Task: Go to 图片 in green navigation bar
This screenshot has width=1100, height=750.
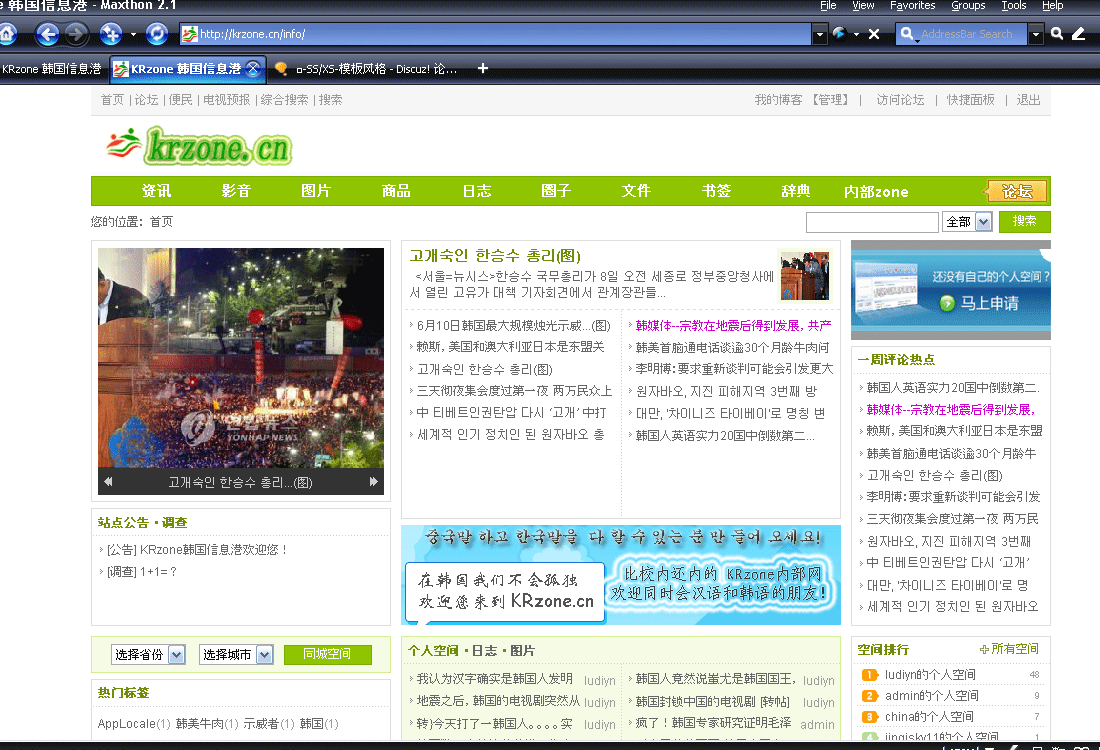Action: coord(316,191)
